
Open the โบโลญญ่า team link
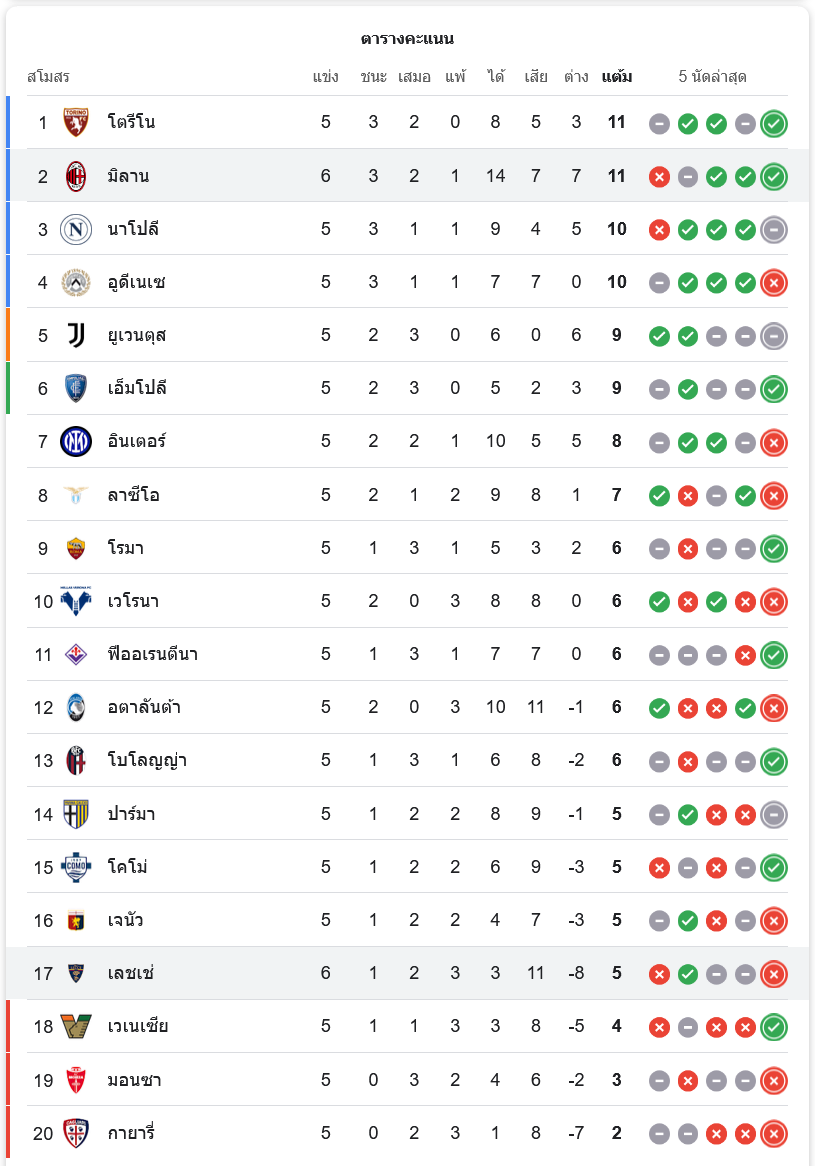click(147, 760)
